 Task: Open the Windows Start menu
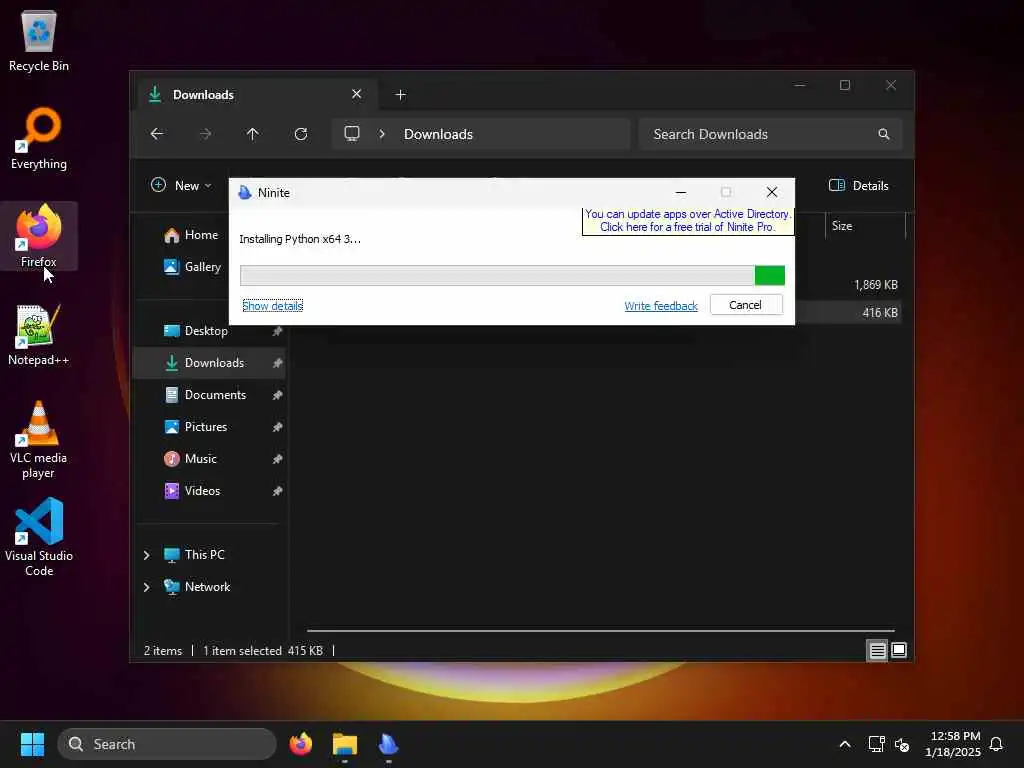(x=32, y=744)
